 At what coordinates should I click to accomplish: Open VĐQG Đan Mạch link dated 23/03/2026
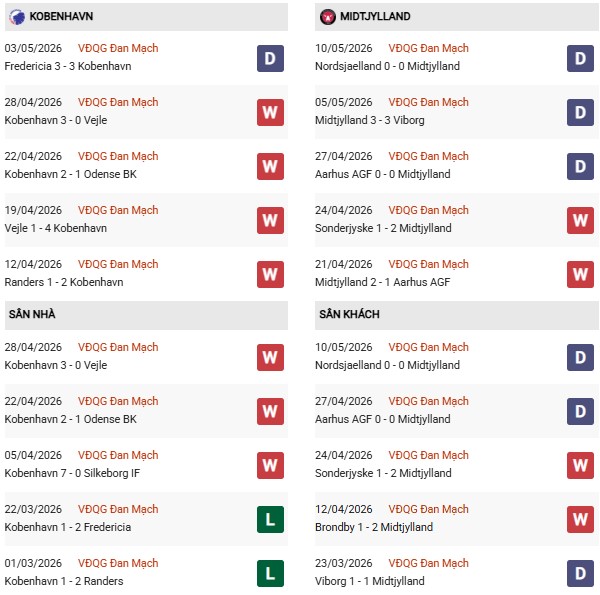pos(428,563)
